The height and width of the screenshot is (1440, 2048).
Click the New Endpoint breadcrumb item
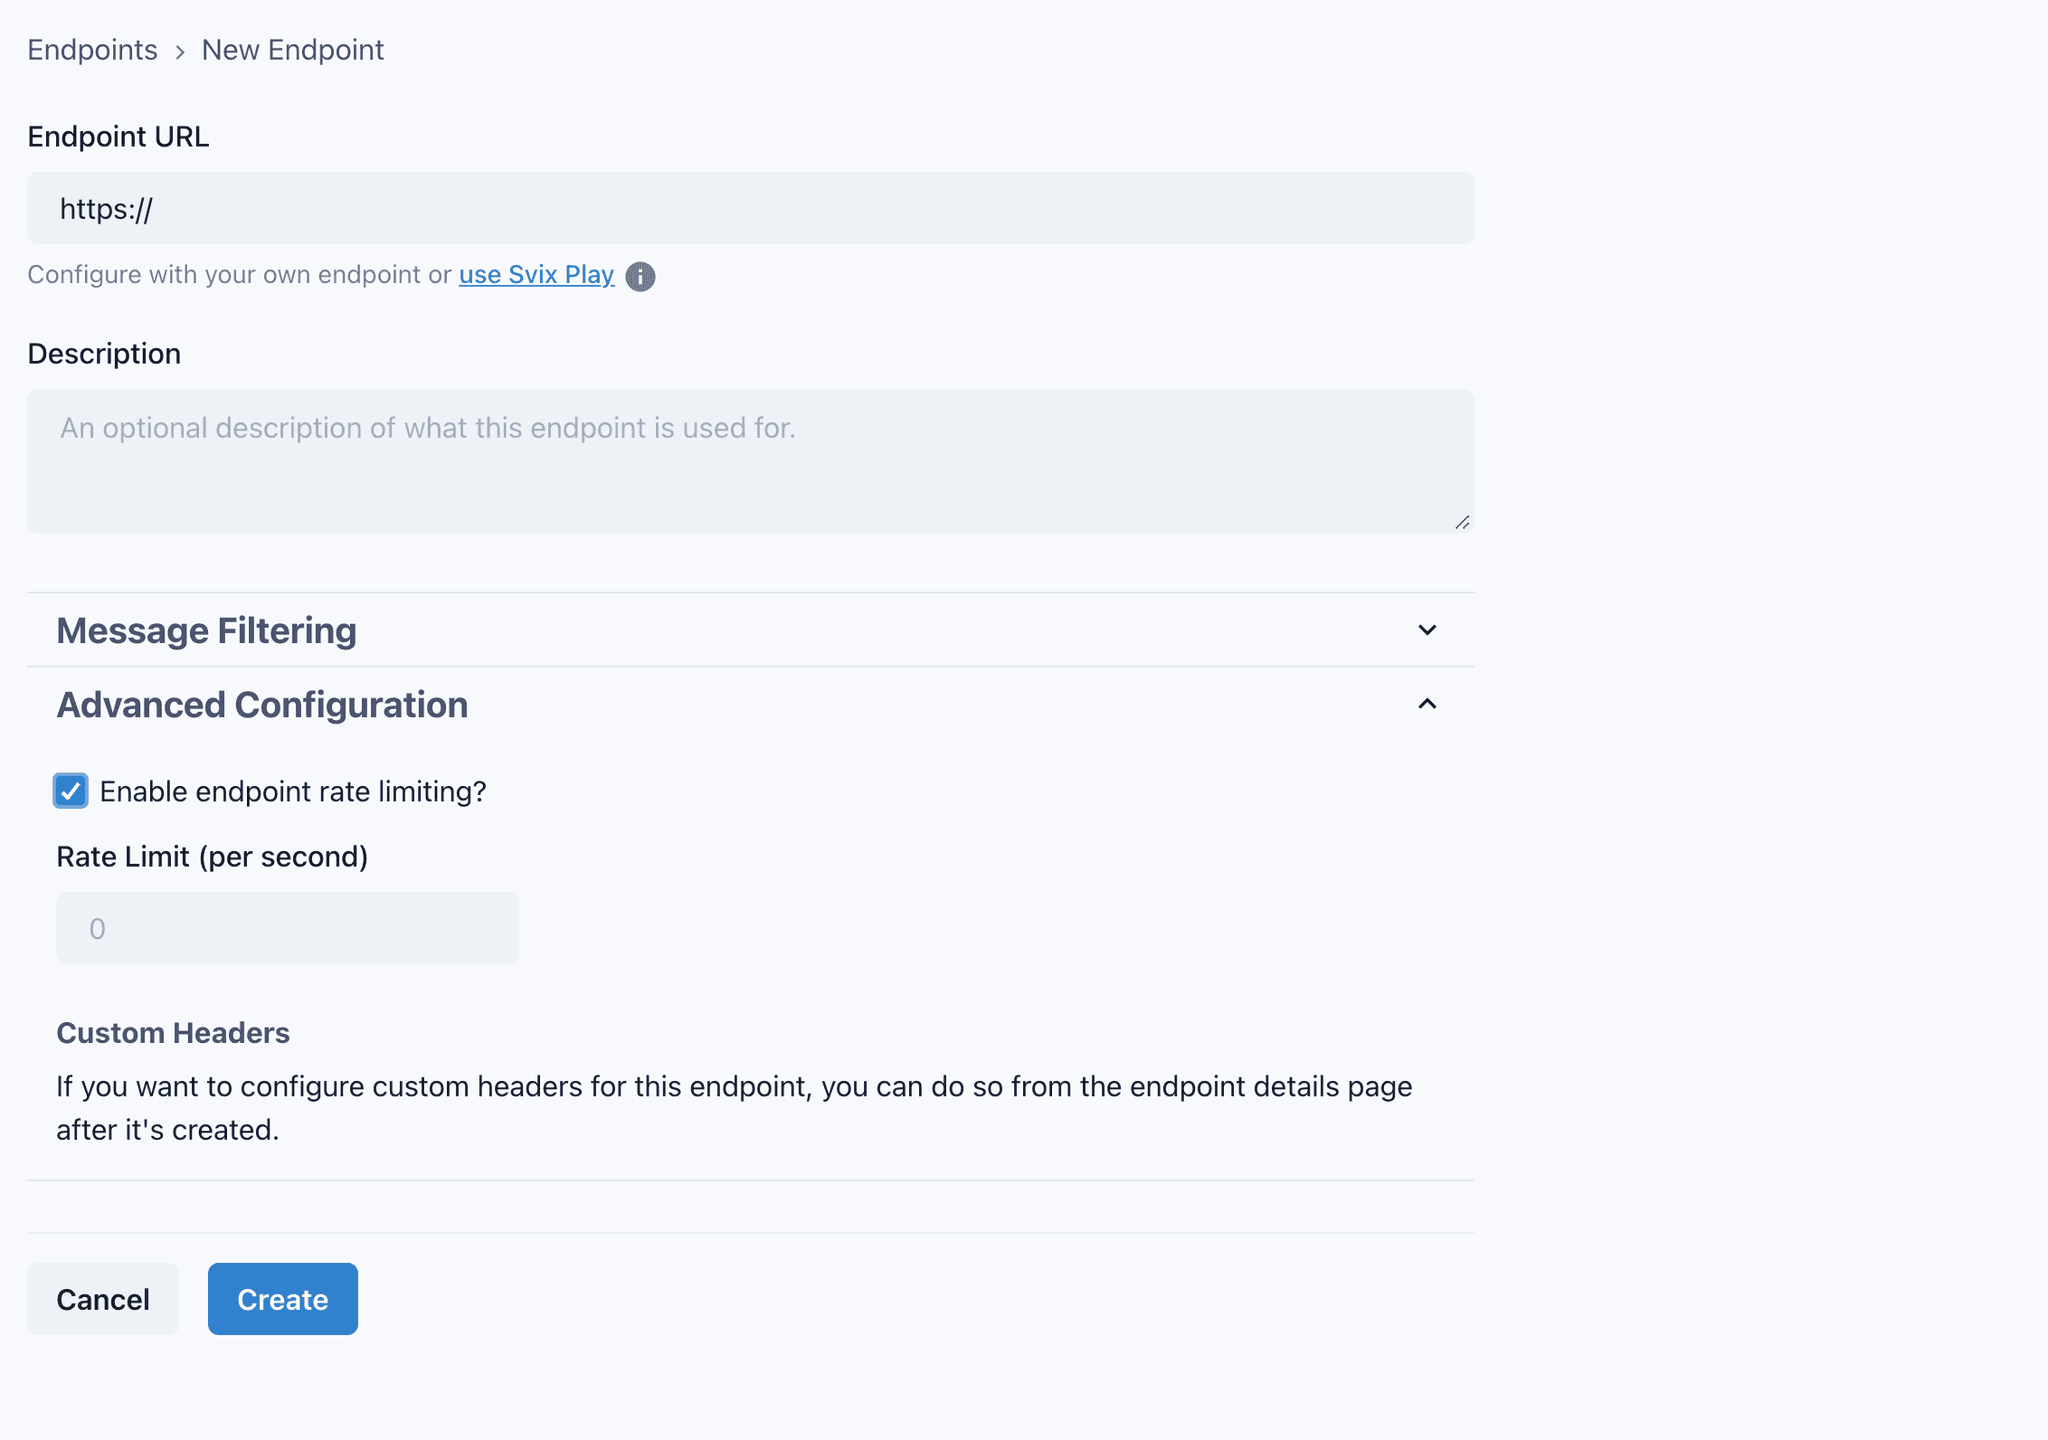[292, 50]
